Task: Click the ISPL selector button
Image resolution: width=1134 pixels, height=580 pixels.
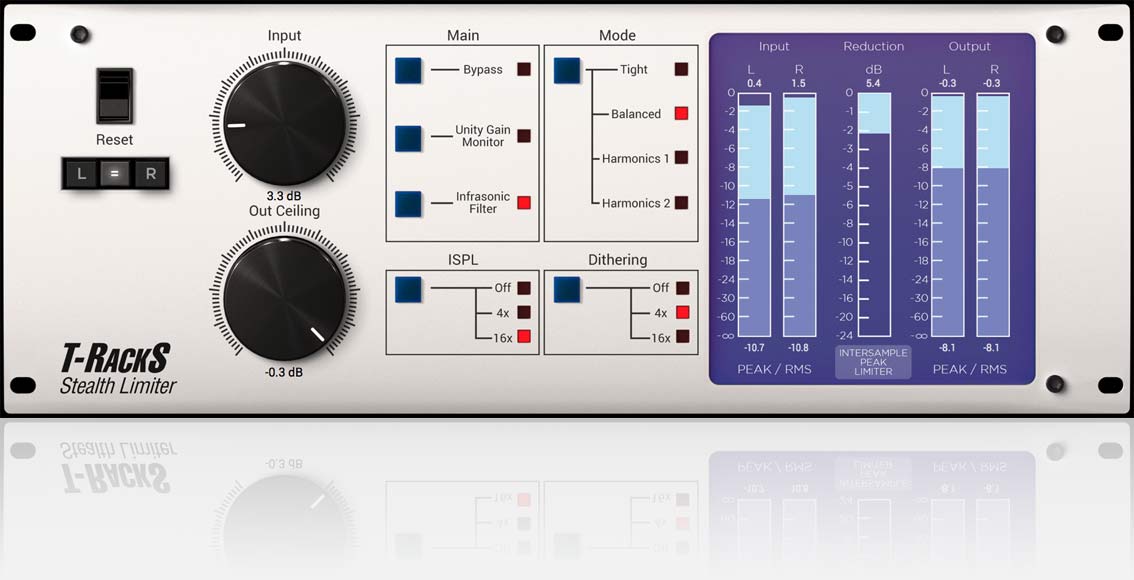Action: click(x=407, y=288)
